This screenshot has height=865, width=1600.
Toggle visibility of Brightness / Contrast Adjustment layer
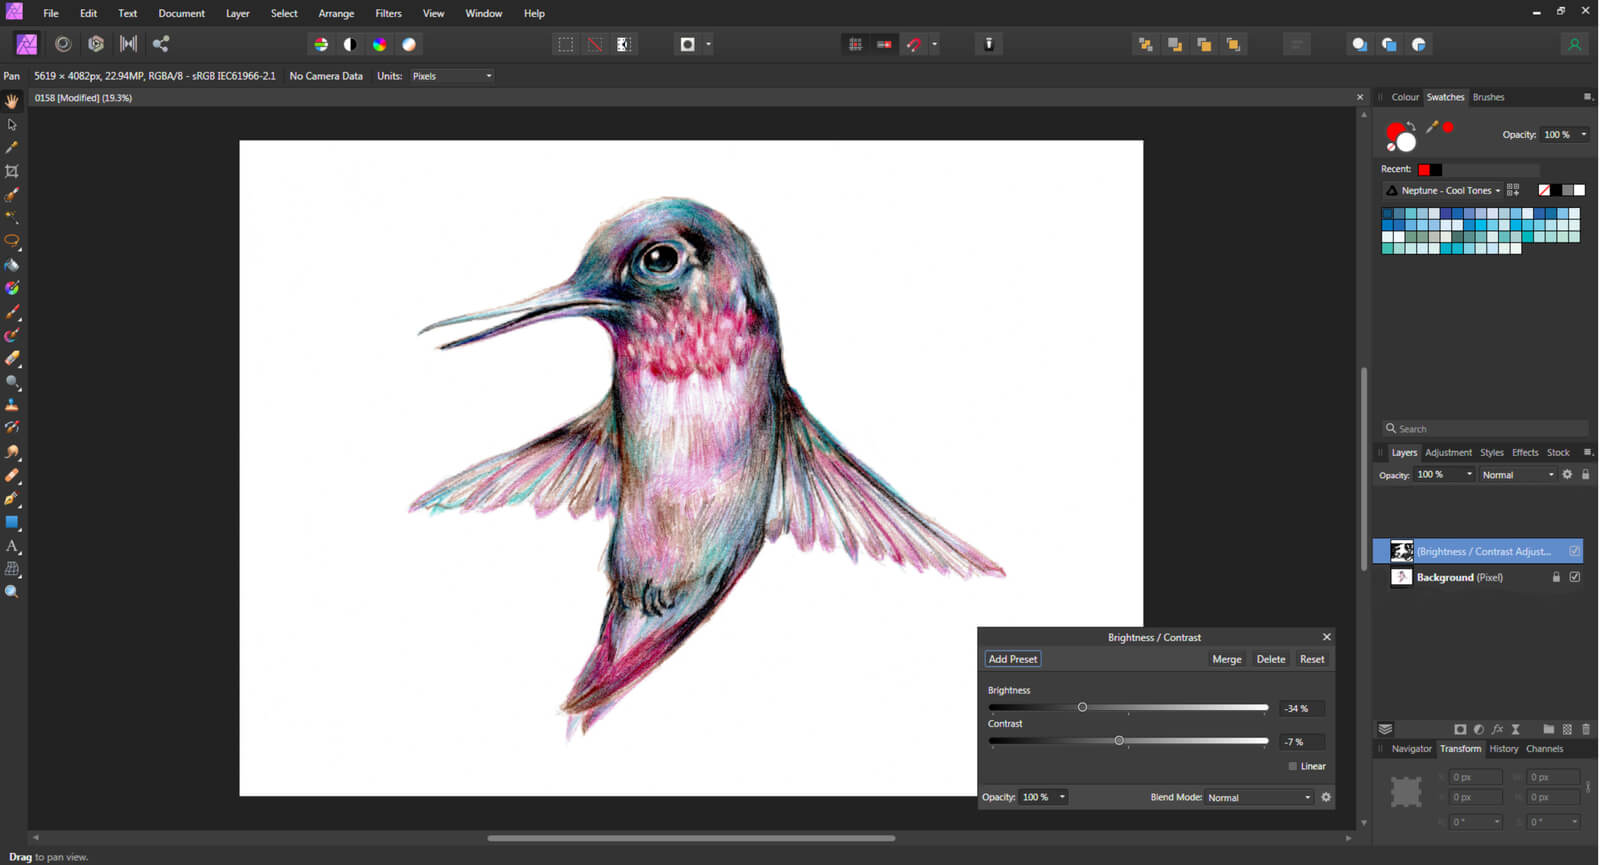point(1575,551)
